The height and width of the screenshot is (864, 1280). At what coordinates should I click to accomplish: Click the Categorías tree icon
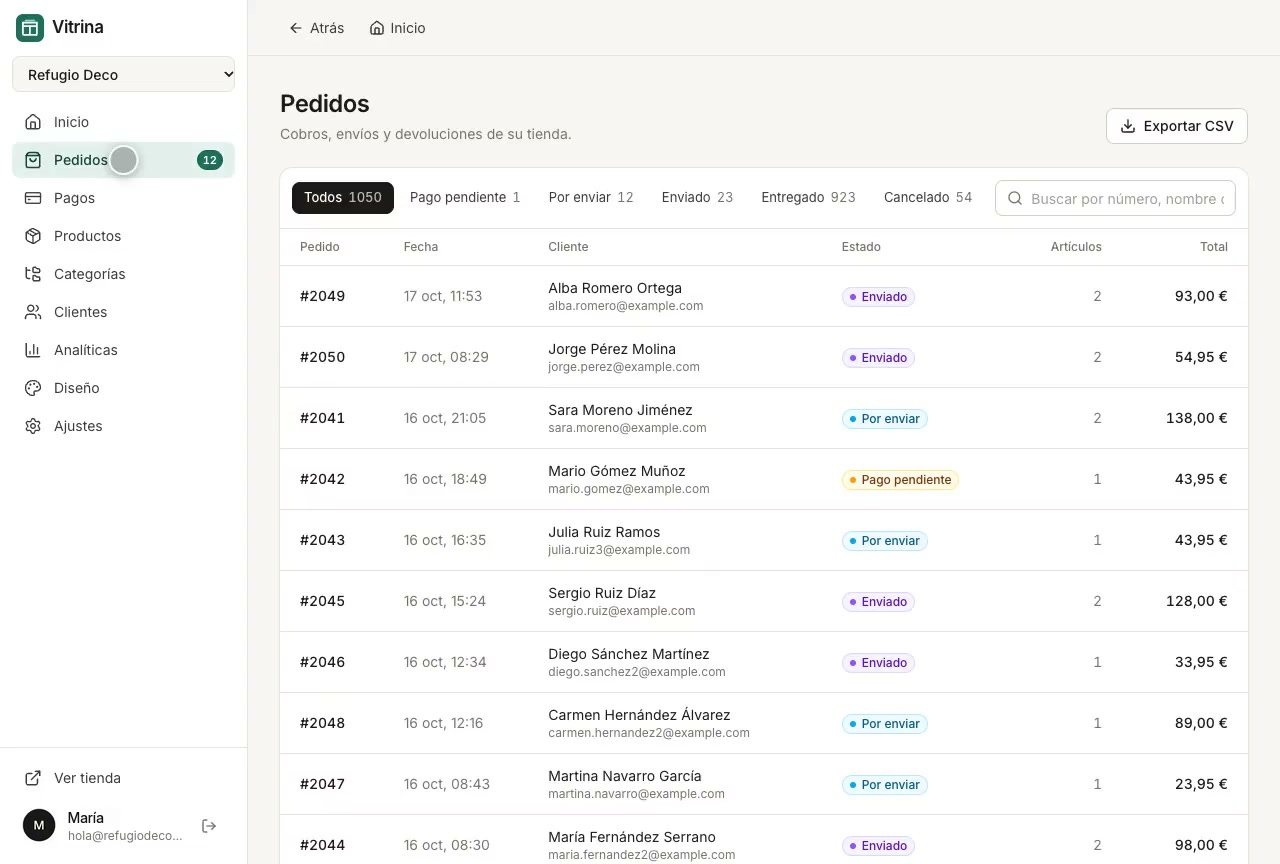pyautogui.click(x=33, y=274)
